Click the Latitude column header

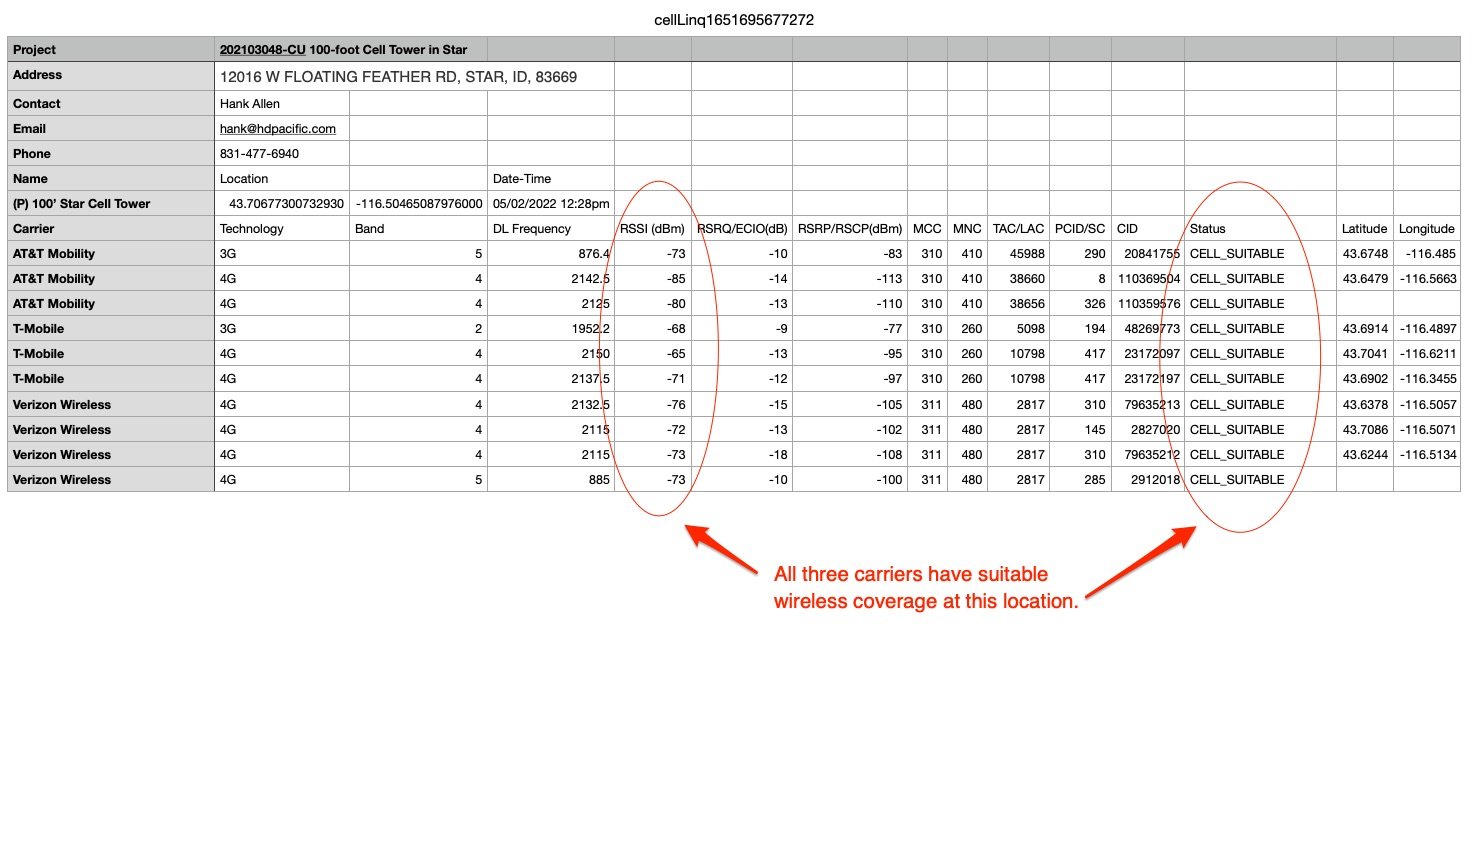(1365, 228)
